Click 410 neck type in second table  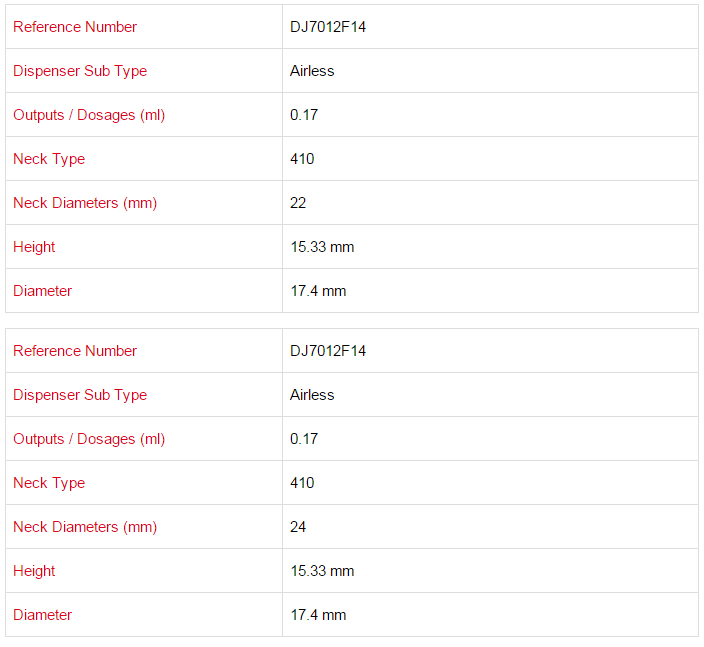[302, 483]
